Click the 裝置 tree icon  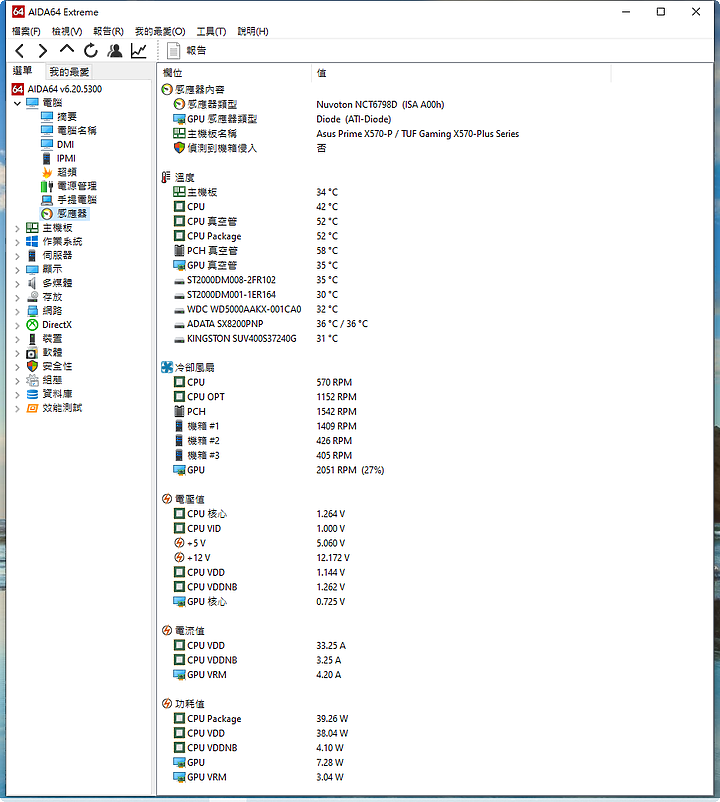point(32,339)
